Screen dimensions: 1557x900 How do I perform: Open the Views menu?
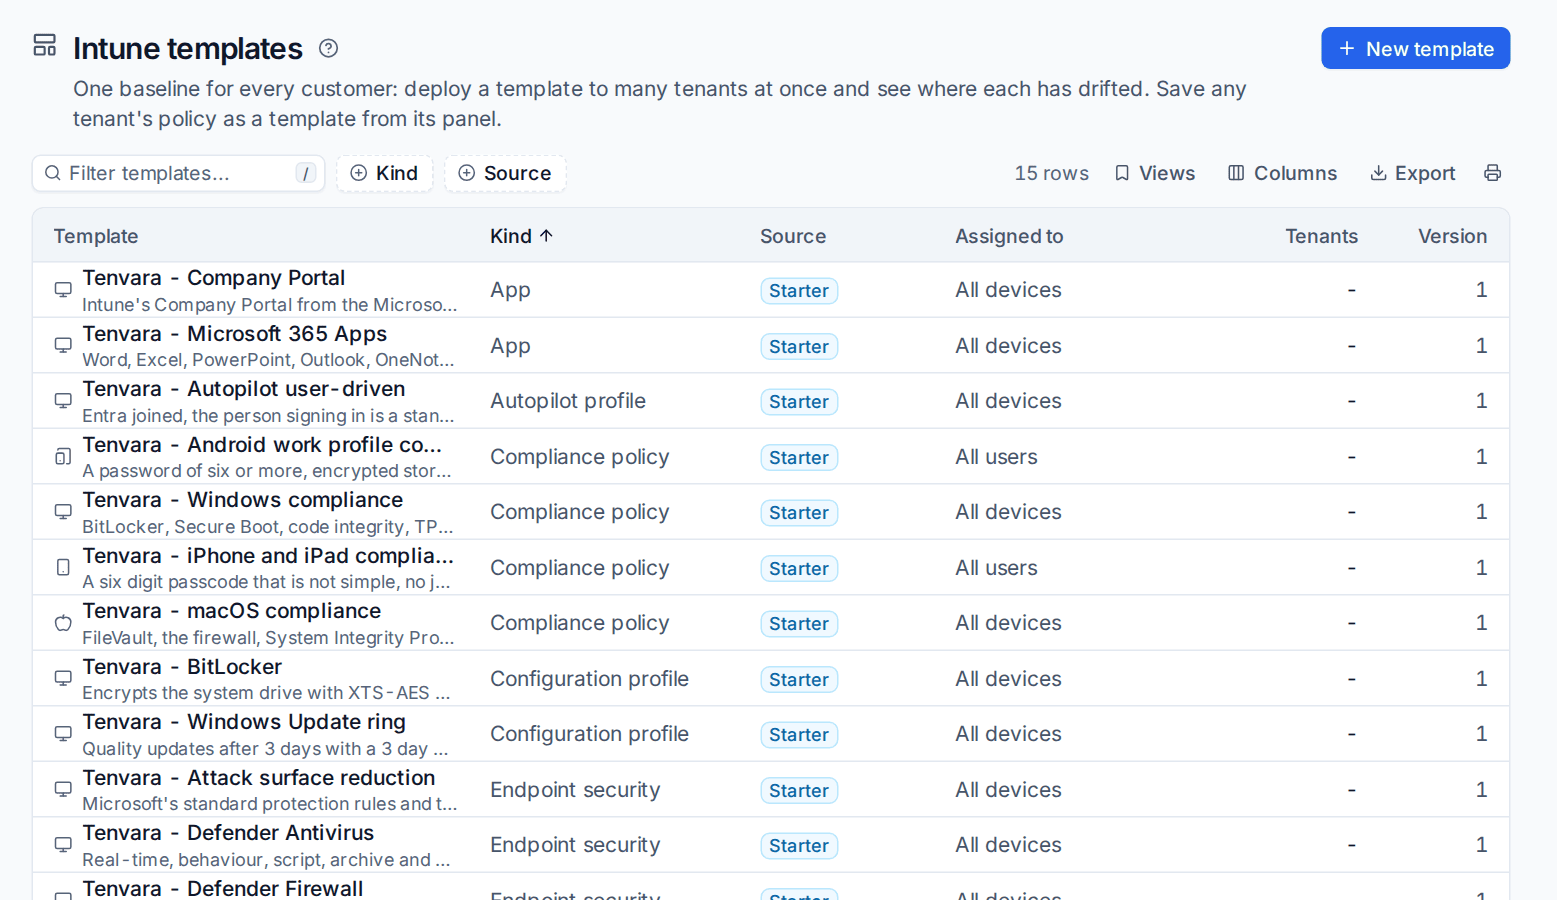tap(1155, 173)
